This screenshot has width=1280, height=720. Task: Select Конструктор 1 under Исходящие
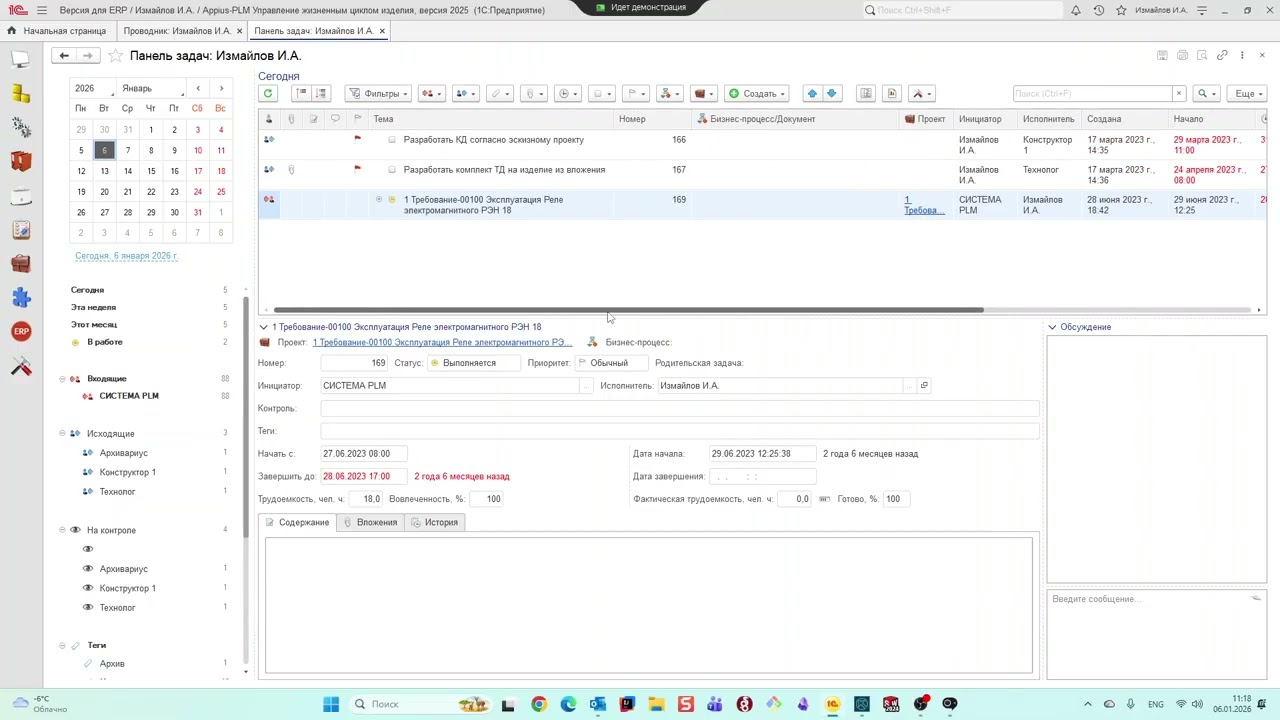pos(128,472)
